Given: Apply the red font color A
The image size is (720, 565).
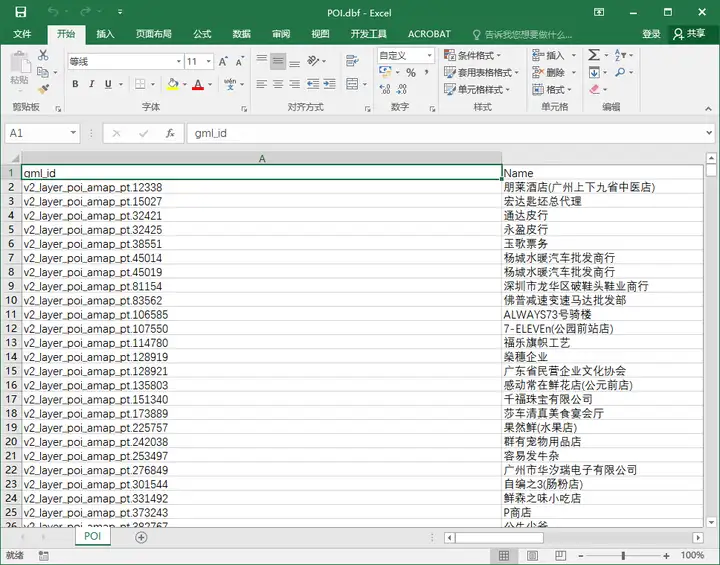Looking at the screenshot, I should click(198, 84).
